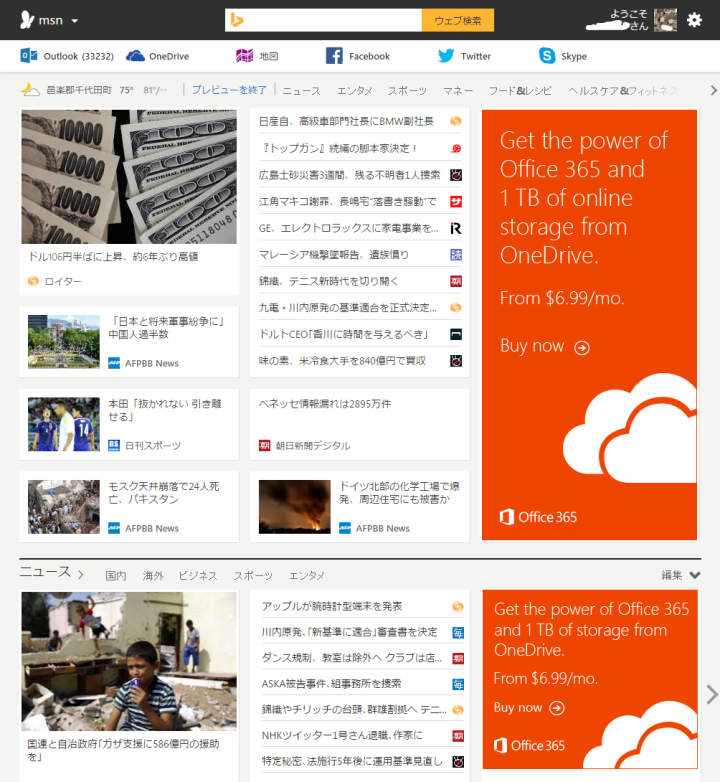The width and height of the screenshot is (720, 782).
Task: Open the 地図 maps icon
Action: [x=244, y=56]
